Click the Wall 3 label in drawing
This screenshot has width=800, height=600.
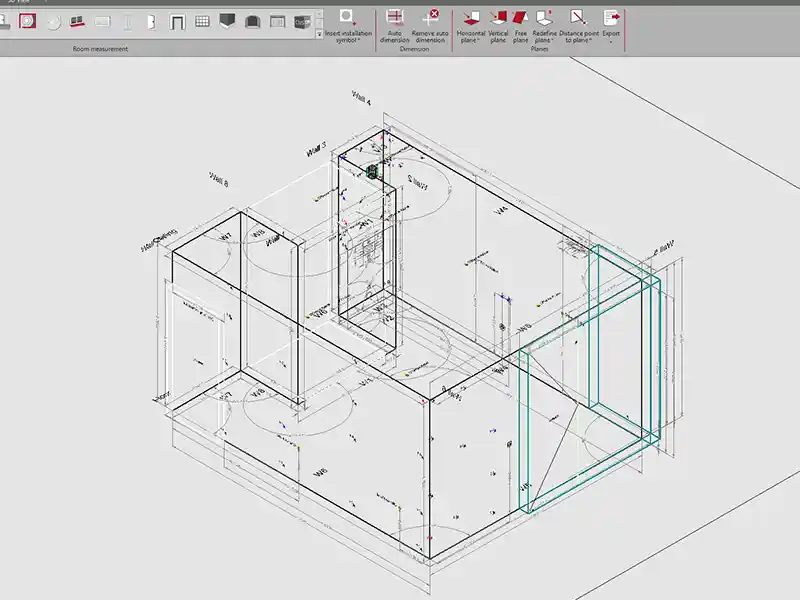point(316,150)
